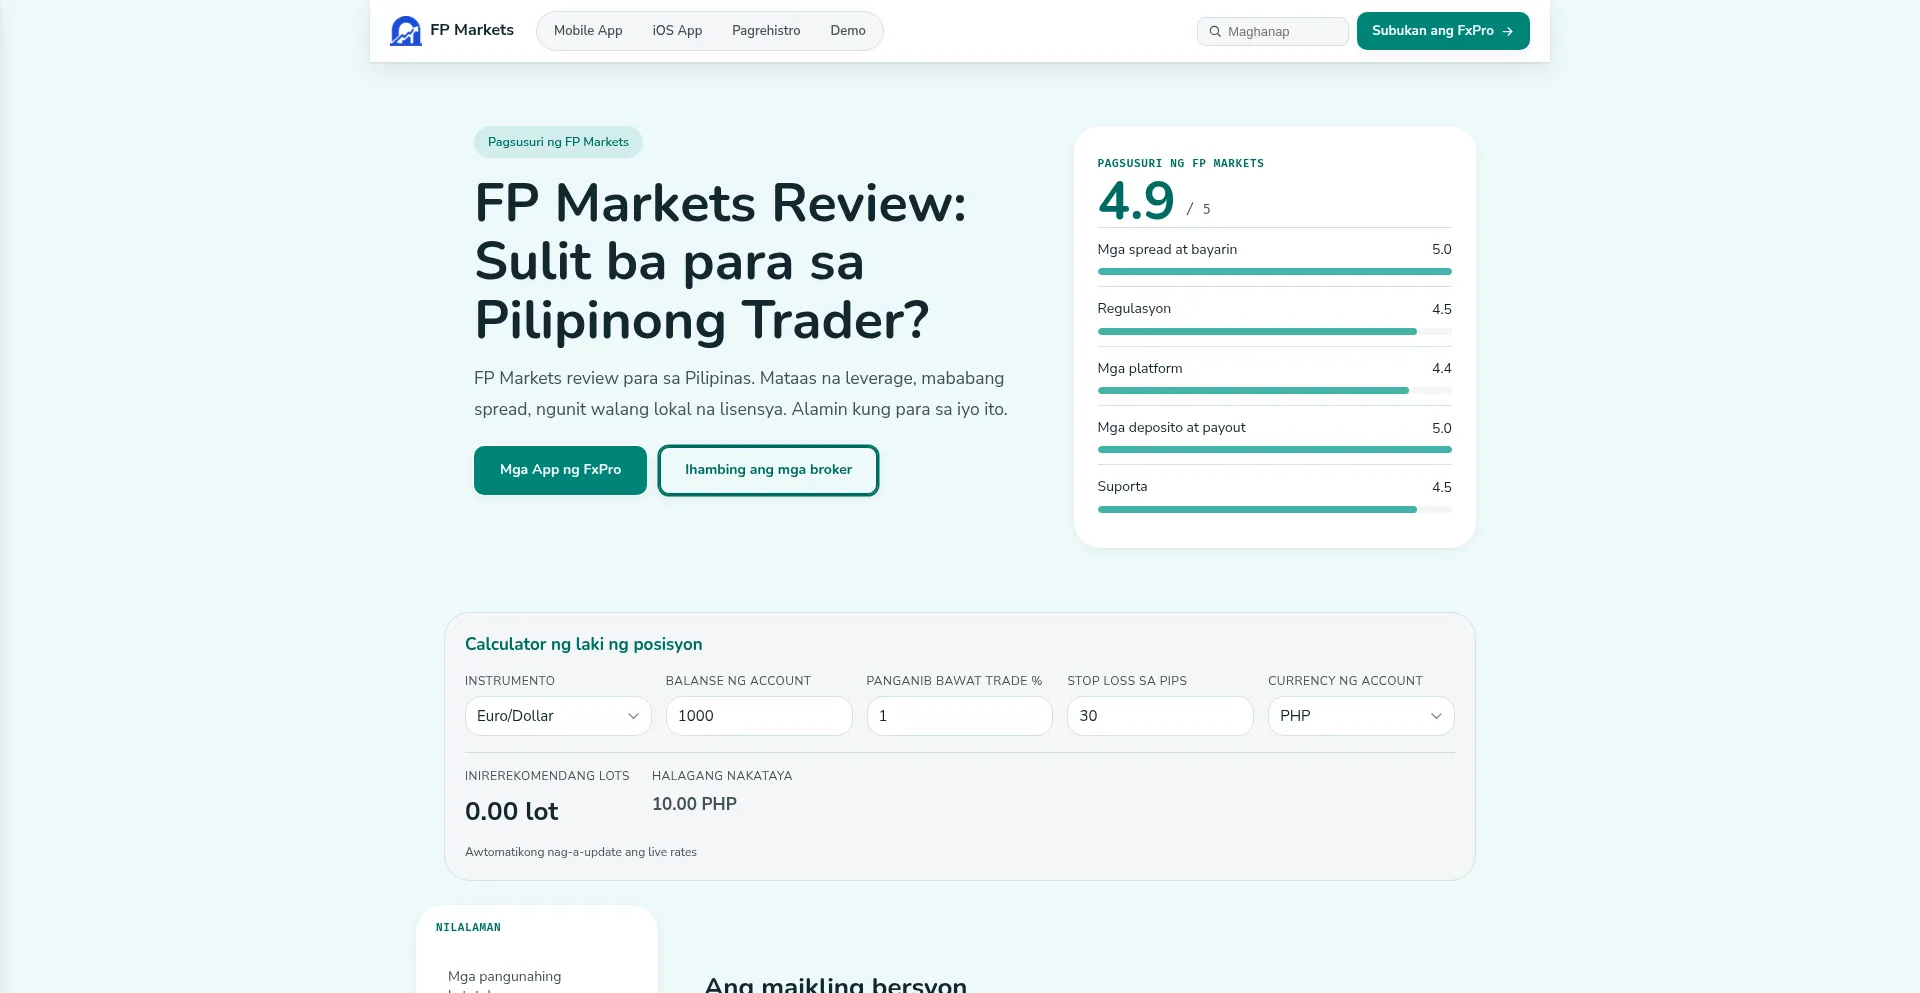Click the FP Markets logo icon
1920x993 pixels.
click(x=406, y=31)
